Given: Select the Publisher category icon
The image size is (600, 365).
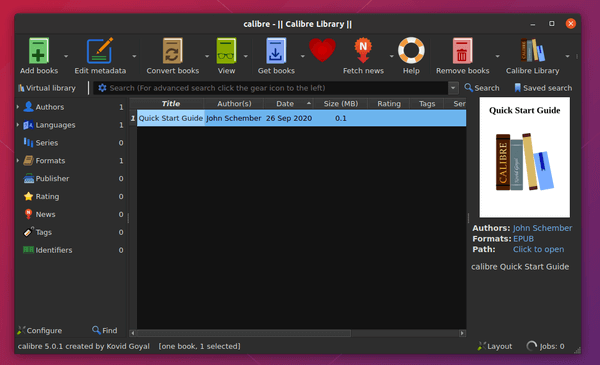Looking at the screenshot, I should (28, 178).
